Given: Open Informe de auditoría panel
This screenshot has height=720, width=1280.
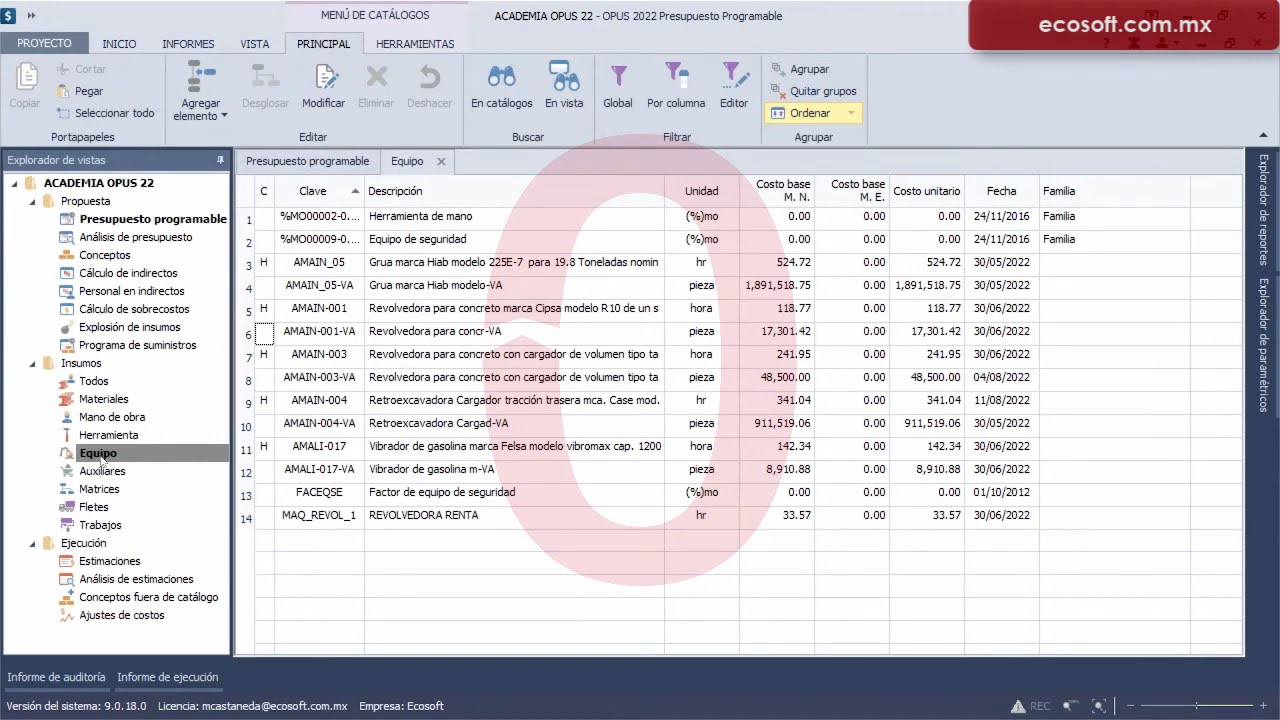Looking at the screenshot, I should (x=56, y=677).
